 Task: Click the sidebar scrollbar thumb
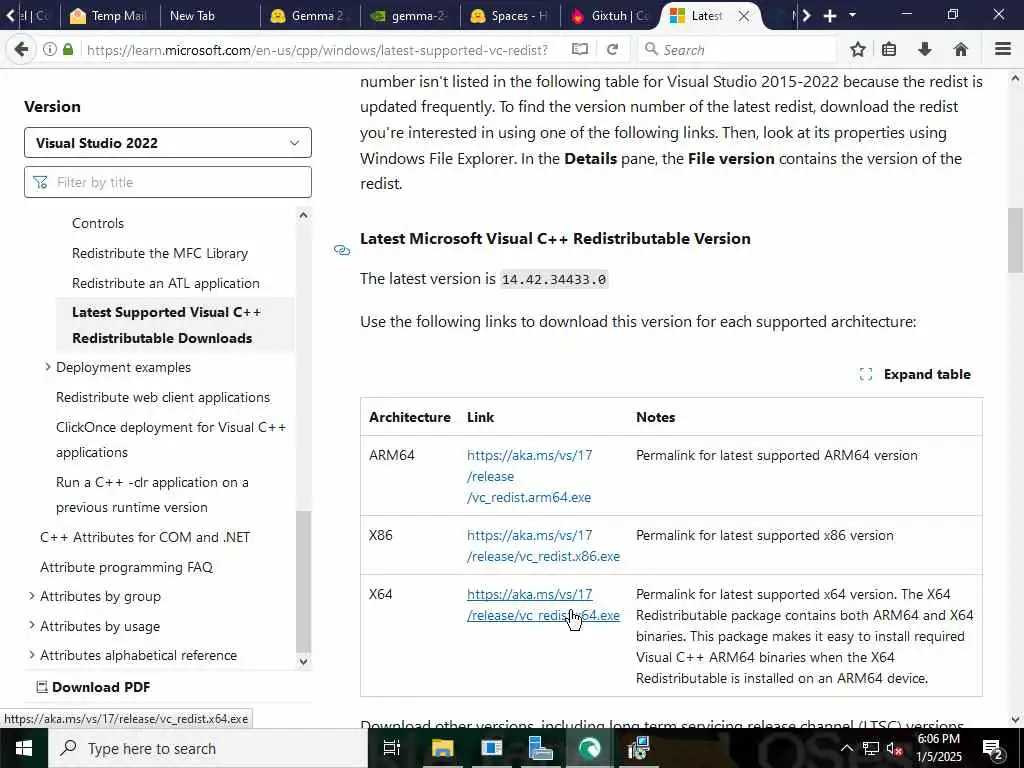(303, 581)
